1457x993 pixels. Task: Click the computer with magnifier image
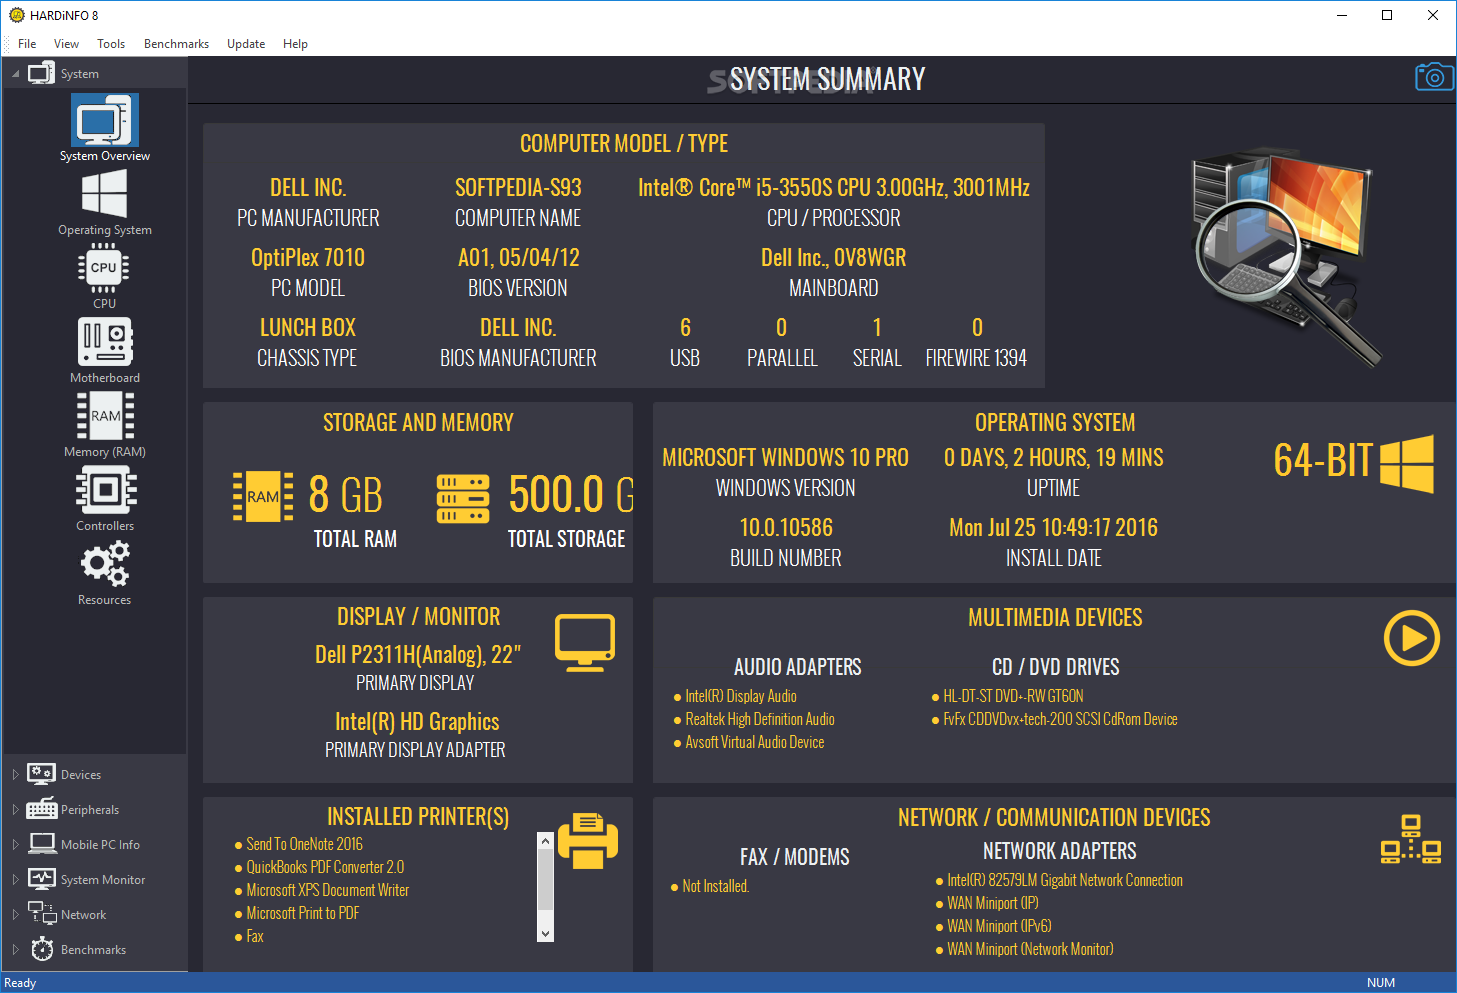[x=1284, y=257]
